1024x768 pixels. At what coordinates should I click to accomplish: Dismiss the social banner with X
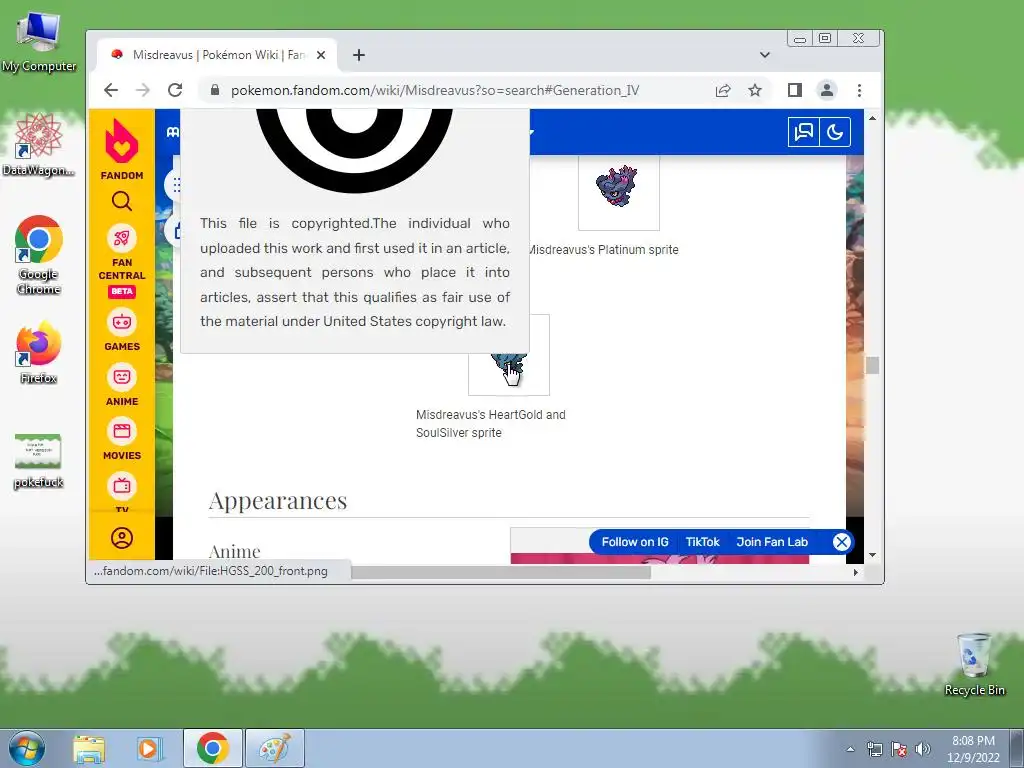point(842,542)
